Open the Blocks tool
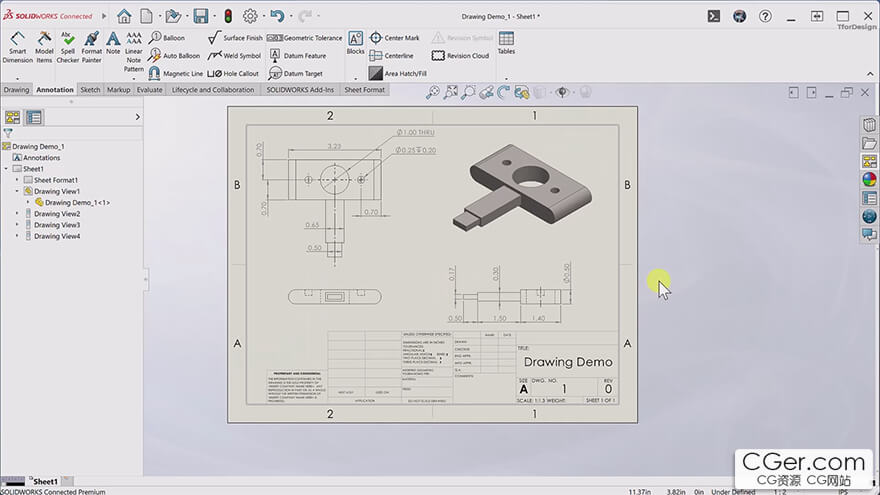 point(355,43)
